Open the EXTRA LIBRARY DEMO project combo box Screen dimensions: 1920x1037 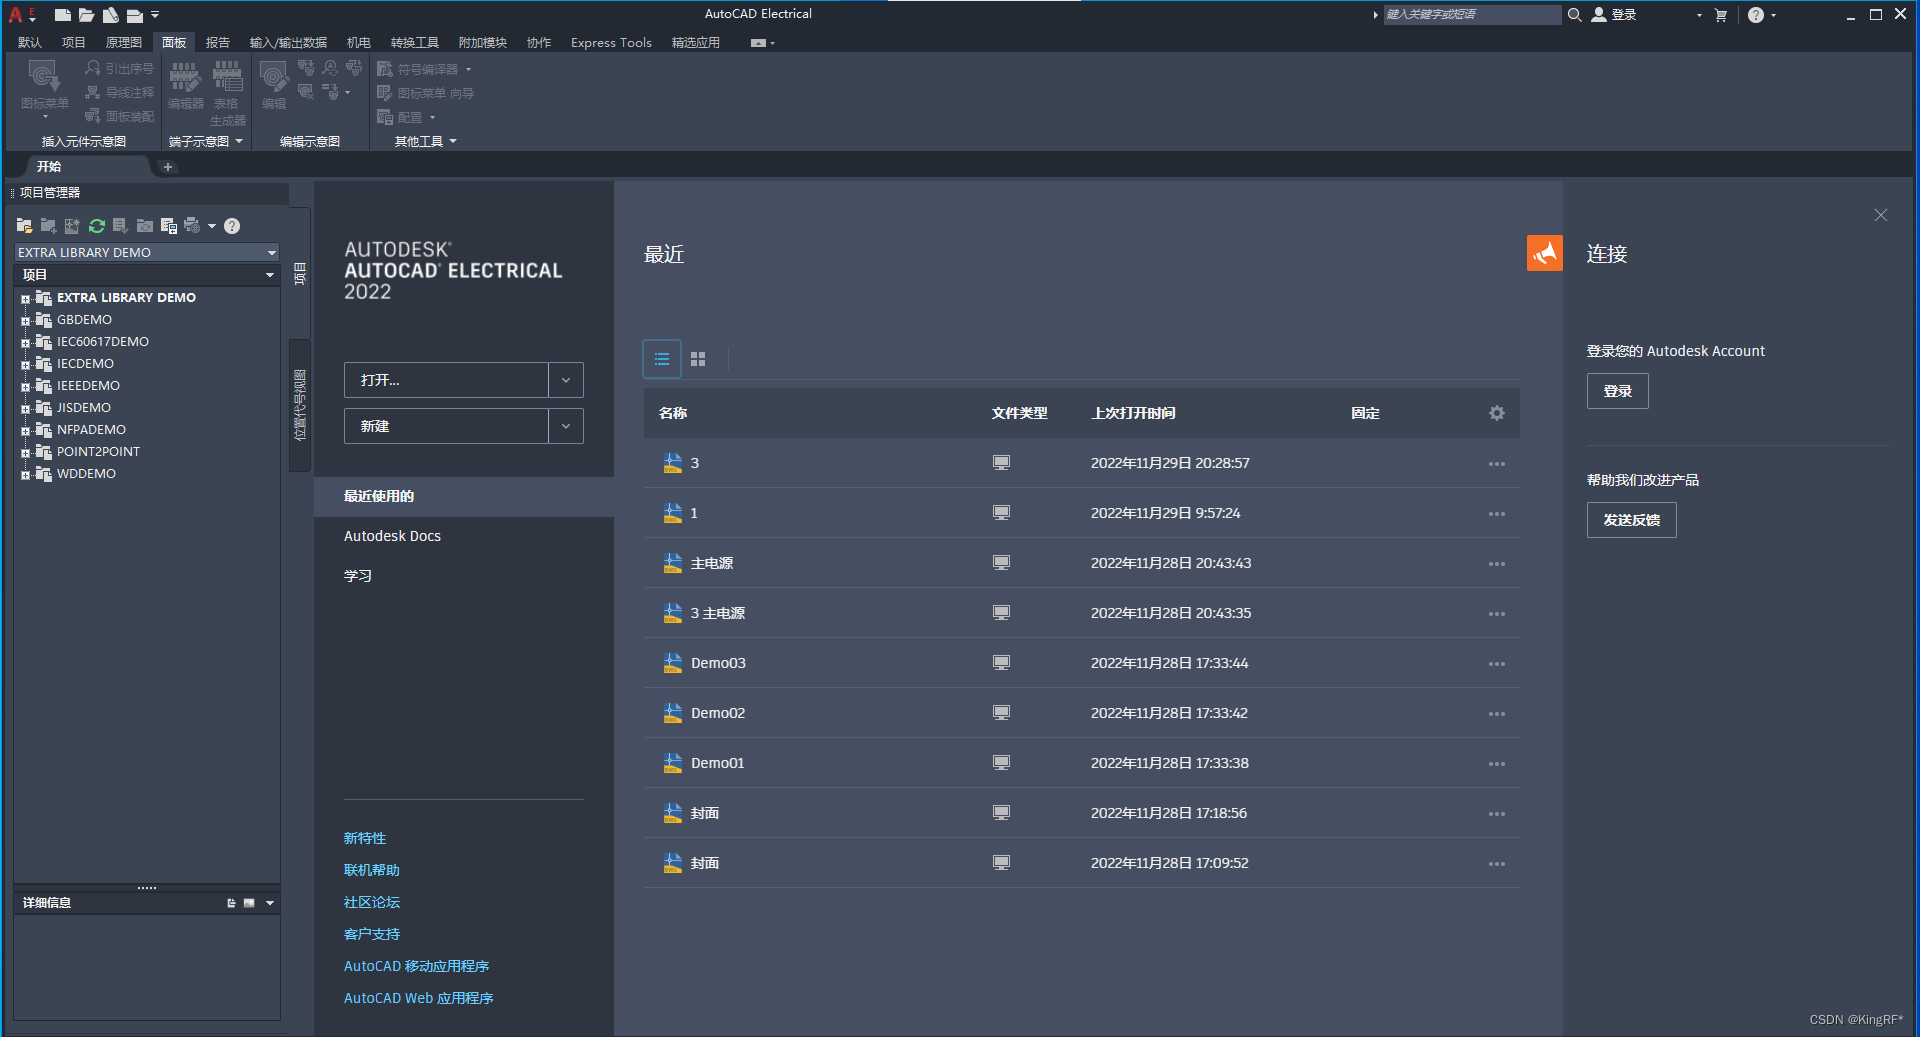[146, 252]
